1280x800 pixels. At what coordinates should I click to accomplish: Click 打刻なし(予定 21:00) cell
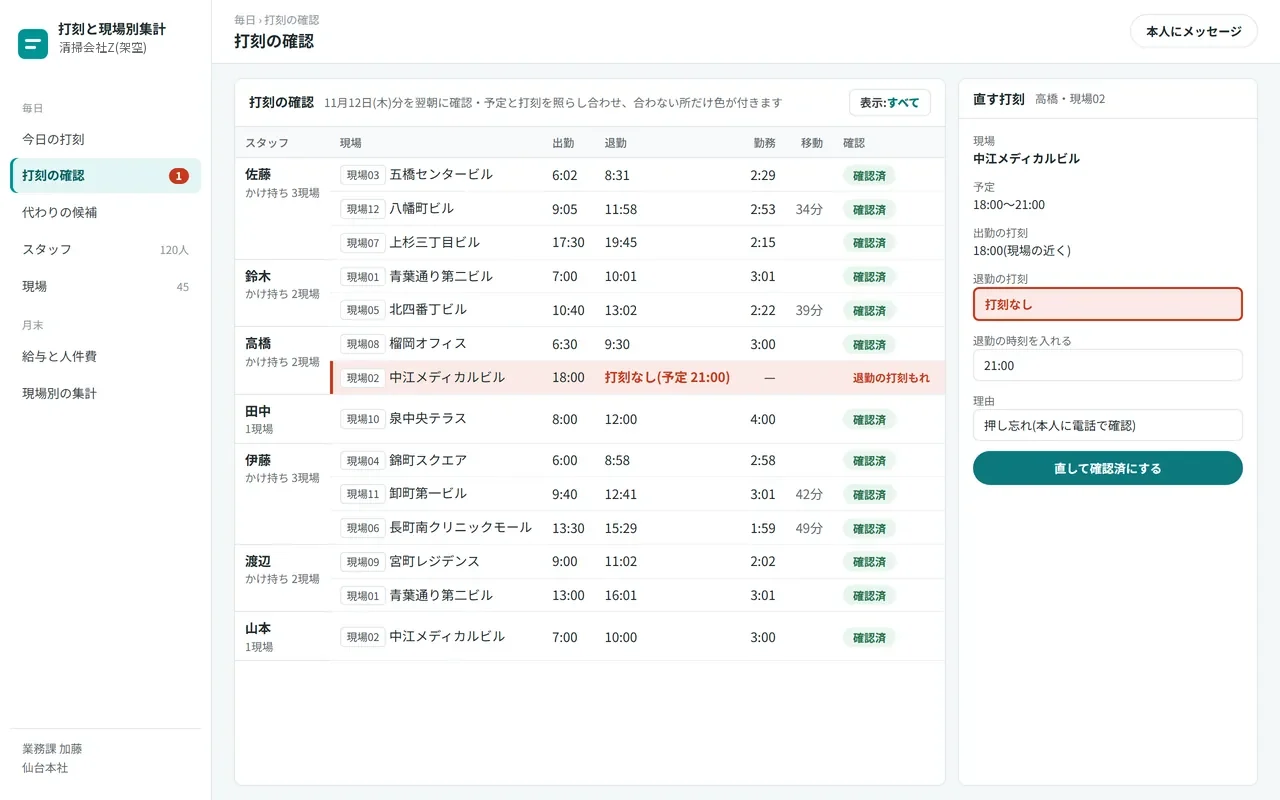click(x=667, y=378)
